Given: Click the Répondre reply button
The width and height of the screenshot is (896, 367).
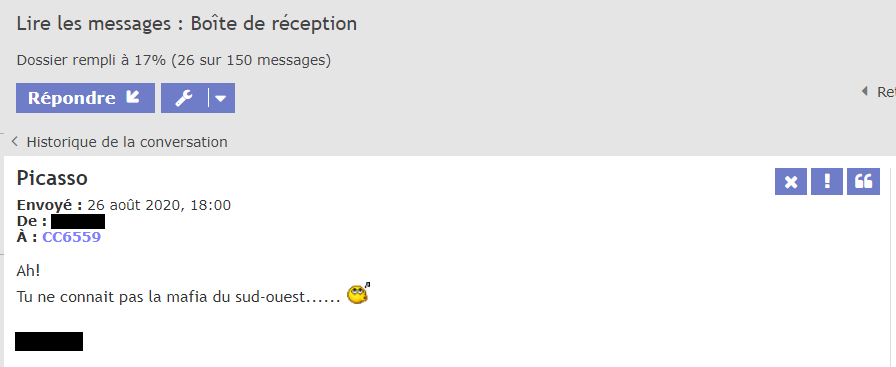Looking at the screenshot, I should coord(85,98).
